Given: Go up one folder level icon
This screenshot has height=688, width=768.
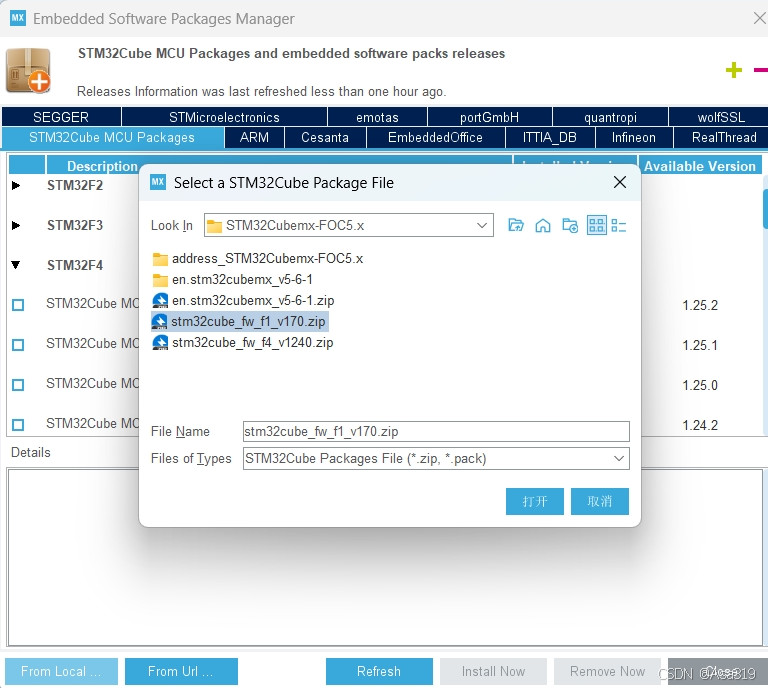Looking at the screenshot, I should click(516, 225).
